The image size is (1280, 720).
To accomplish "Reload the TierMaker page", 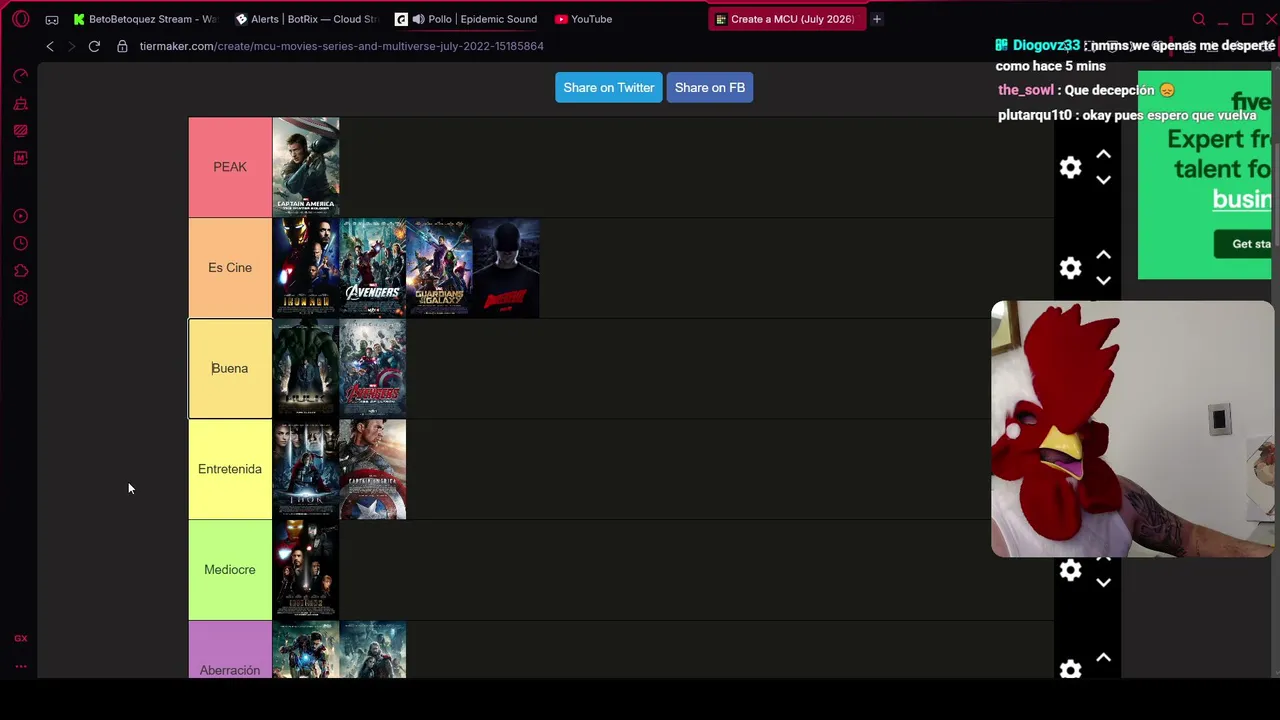I will [x=94, y=46].
